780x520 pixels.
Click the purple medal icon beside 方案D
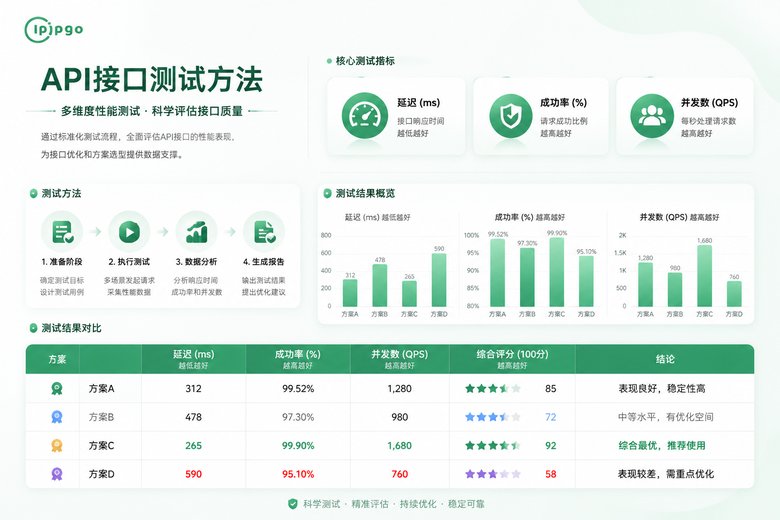(57, 473)
